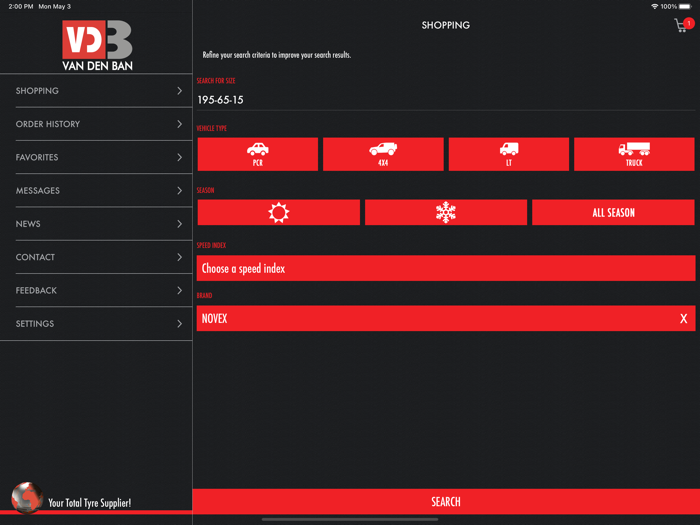Image resolution: width=700 pixels, height=525 pixels.
Task: Clear the NOVEX brand with X
Action: coord(683,319)
